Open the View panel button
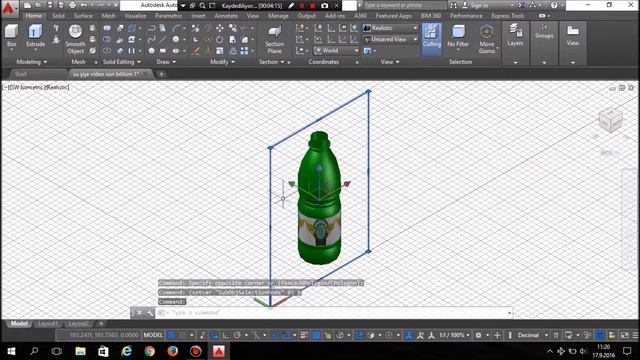The width and height of the screenshot is (640, 360). click(x=573, y=35)
